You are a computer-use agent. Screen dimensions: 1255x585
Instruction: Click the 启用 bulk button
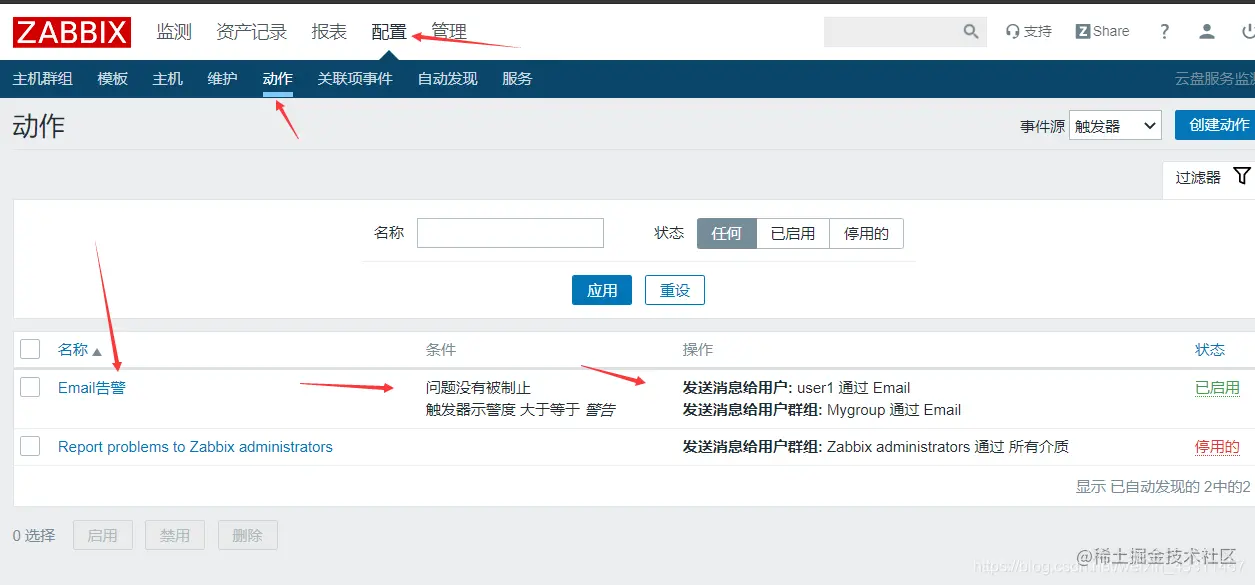coord(102,535)
